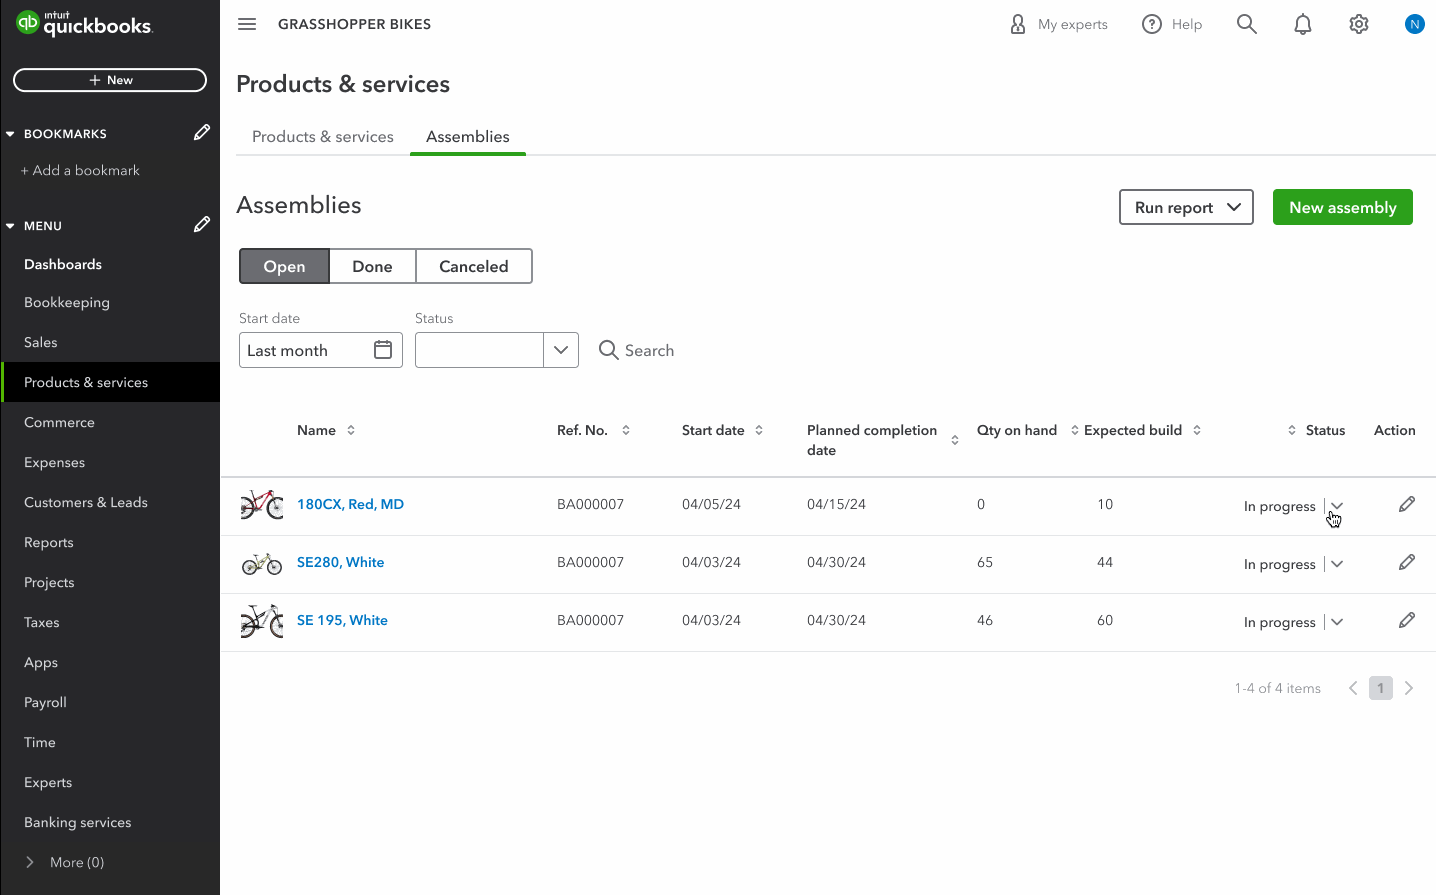Switch to Assemblies tab

[x=468, y=136]
